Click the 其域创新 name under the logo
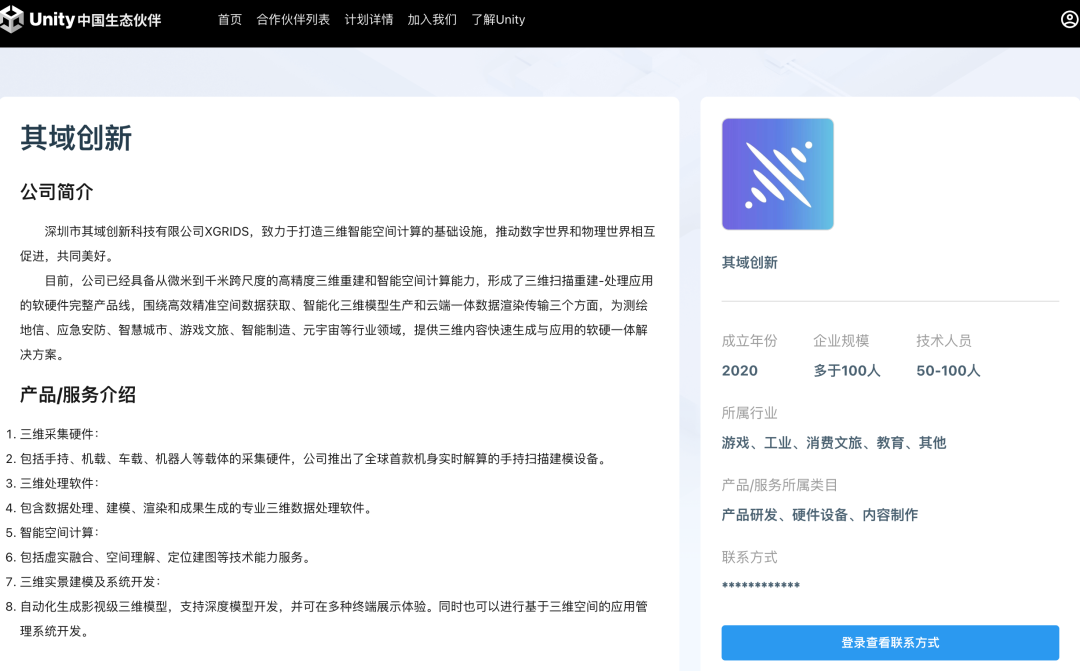The width and height of the screenshot is (1080, 671). click(749, 262)
